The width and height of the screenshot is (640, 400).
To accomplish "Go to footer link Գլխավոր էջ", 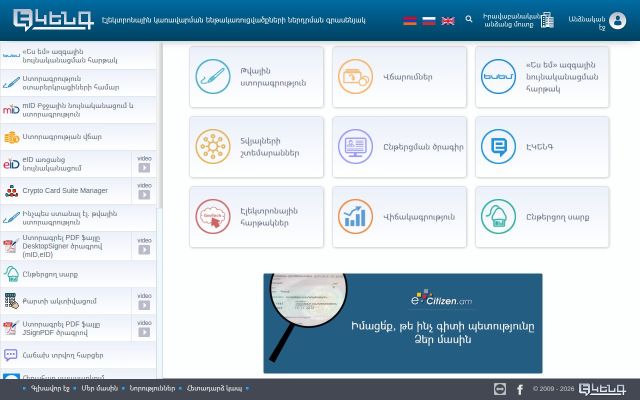I will 50,388.
